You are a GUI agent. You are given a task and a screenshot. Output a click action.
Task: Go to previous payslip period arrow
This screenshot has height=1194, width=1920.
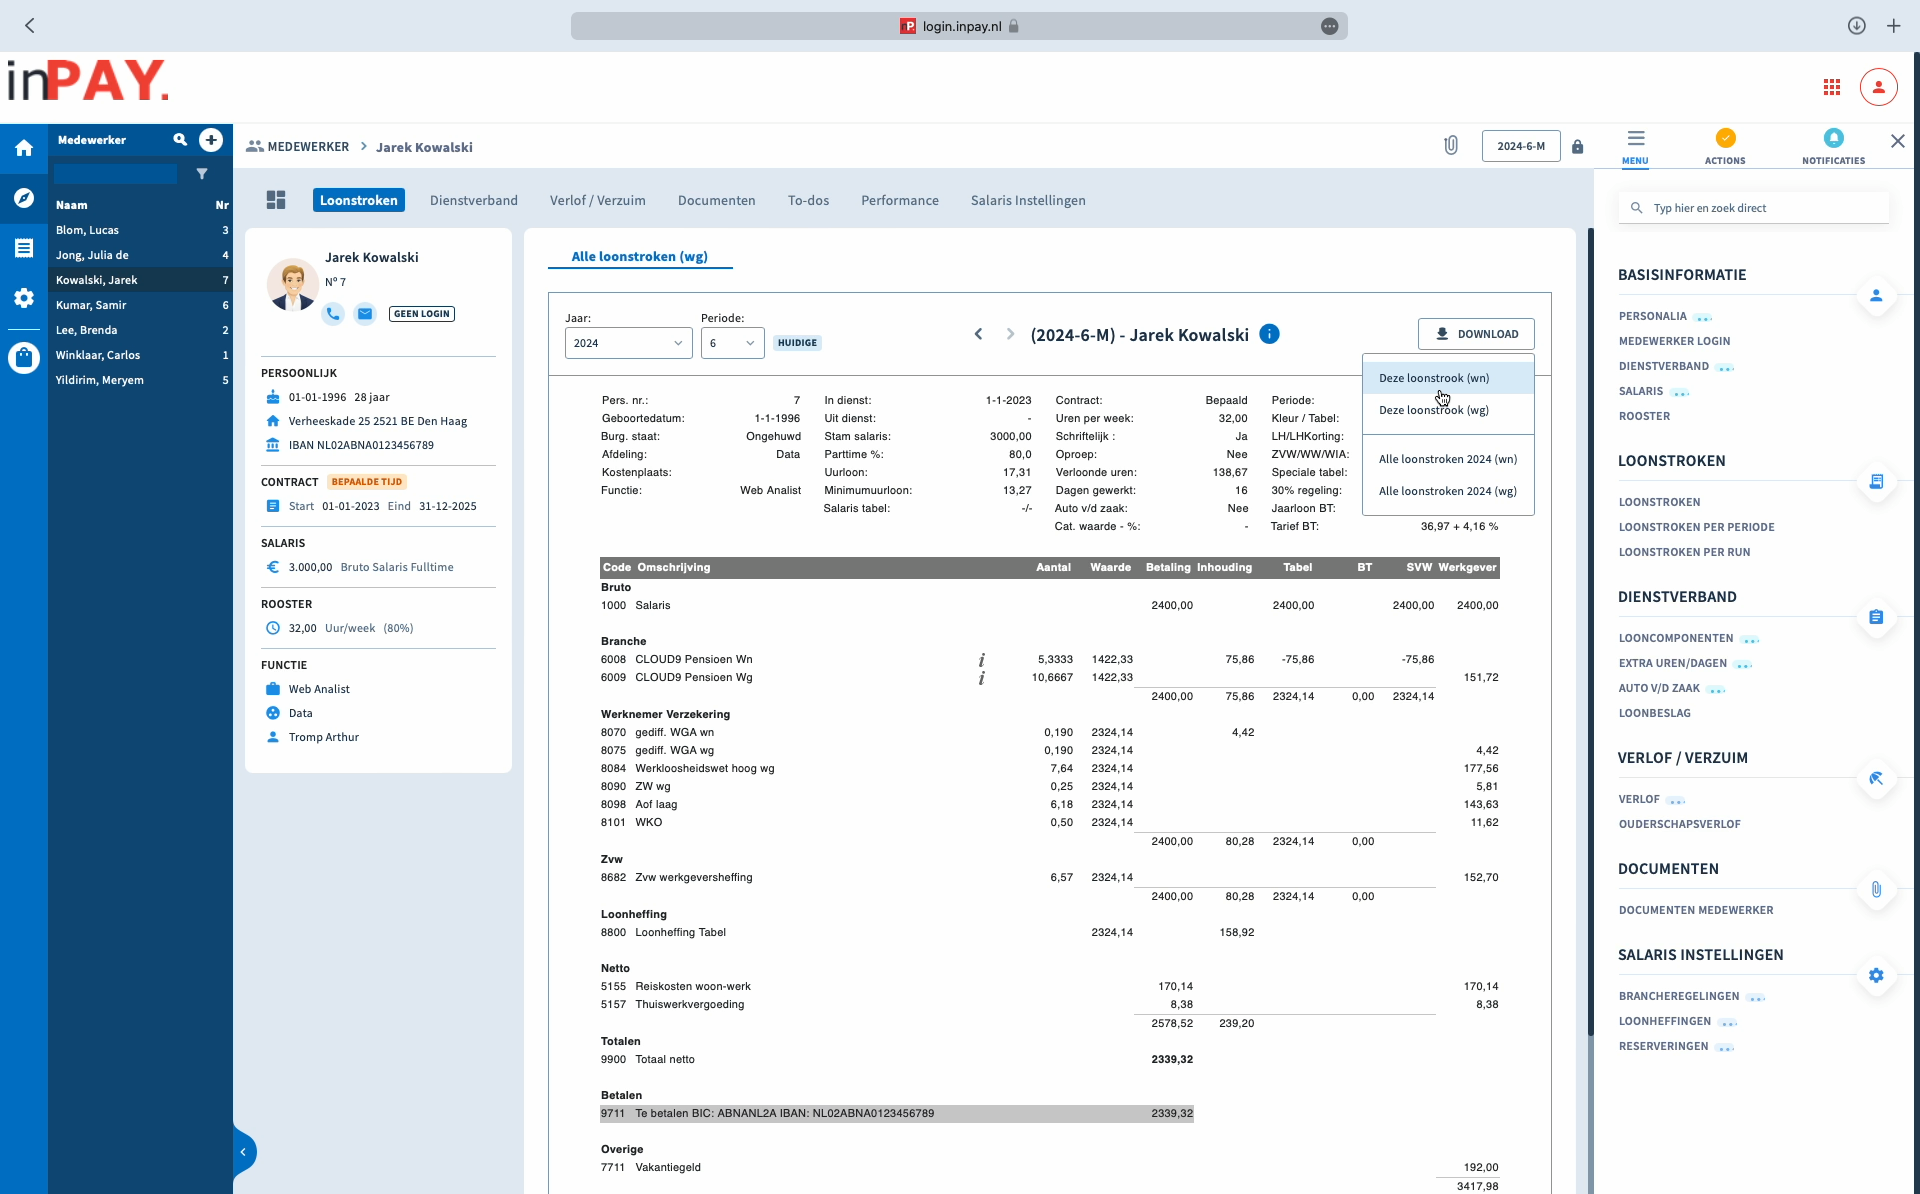(x=978, y=334)
